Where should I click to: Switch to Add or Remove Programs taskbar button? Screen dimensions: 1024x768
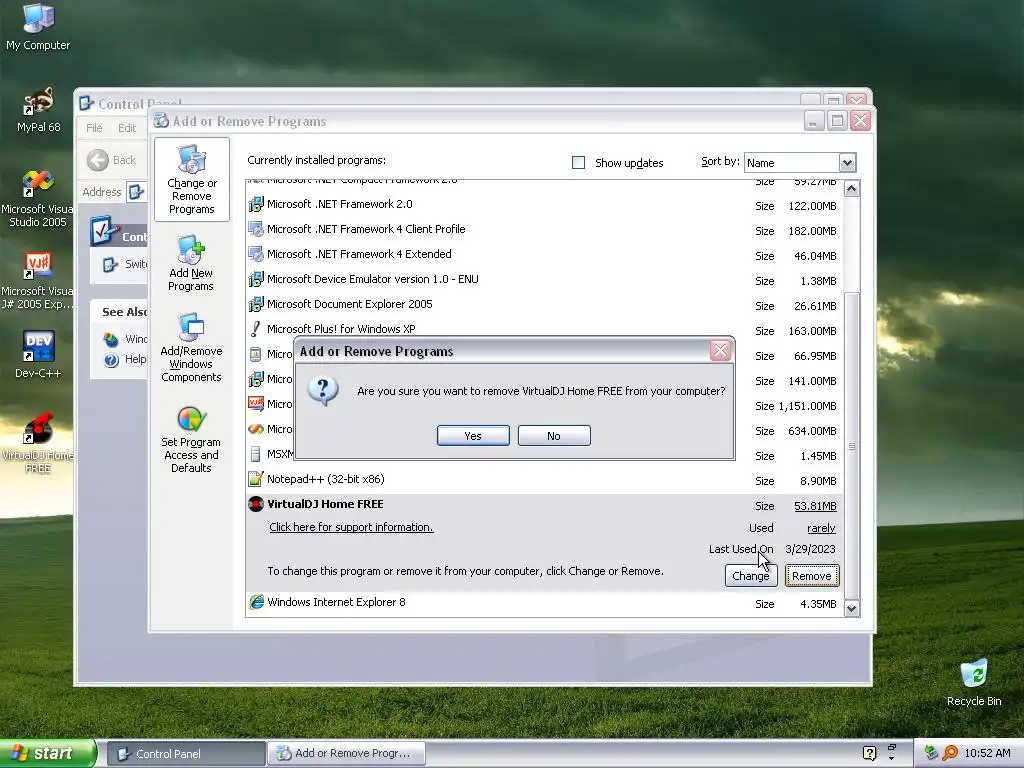pos(346,754)
